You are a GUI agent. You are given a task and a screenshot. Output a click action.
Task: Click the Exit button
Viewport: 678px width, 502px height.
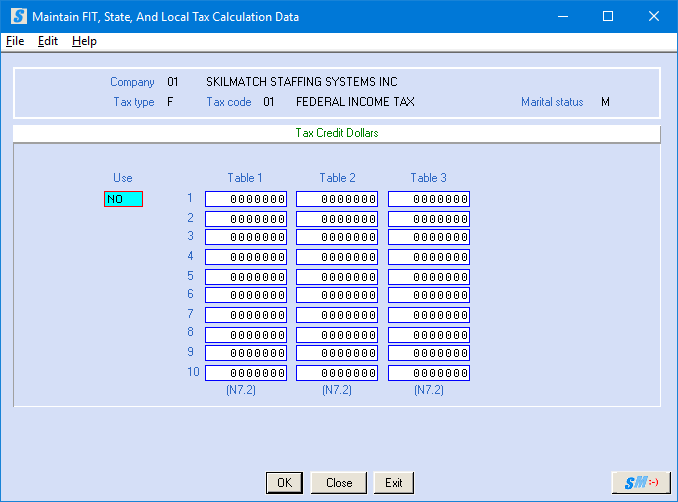click(x=393, y=483)
